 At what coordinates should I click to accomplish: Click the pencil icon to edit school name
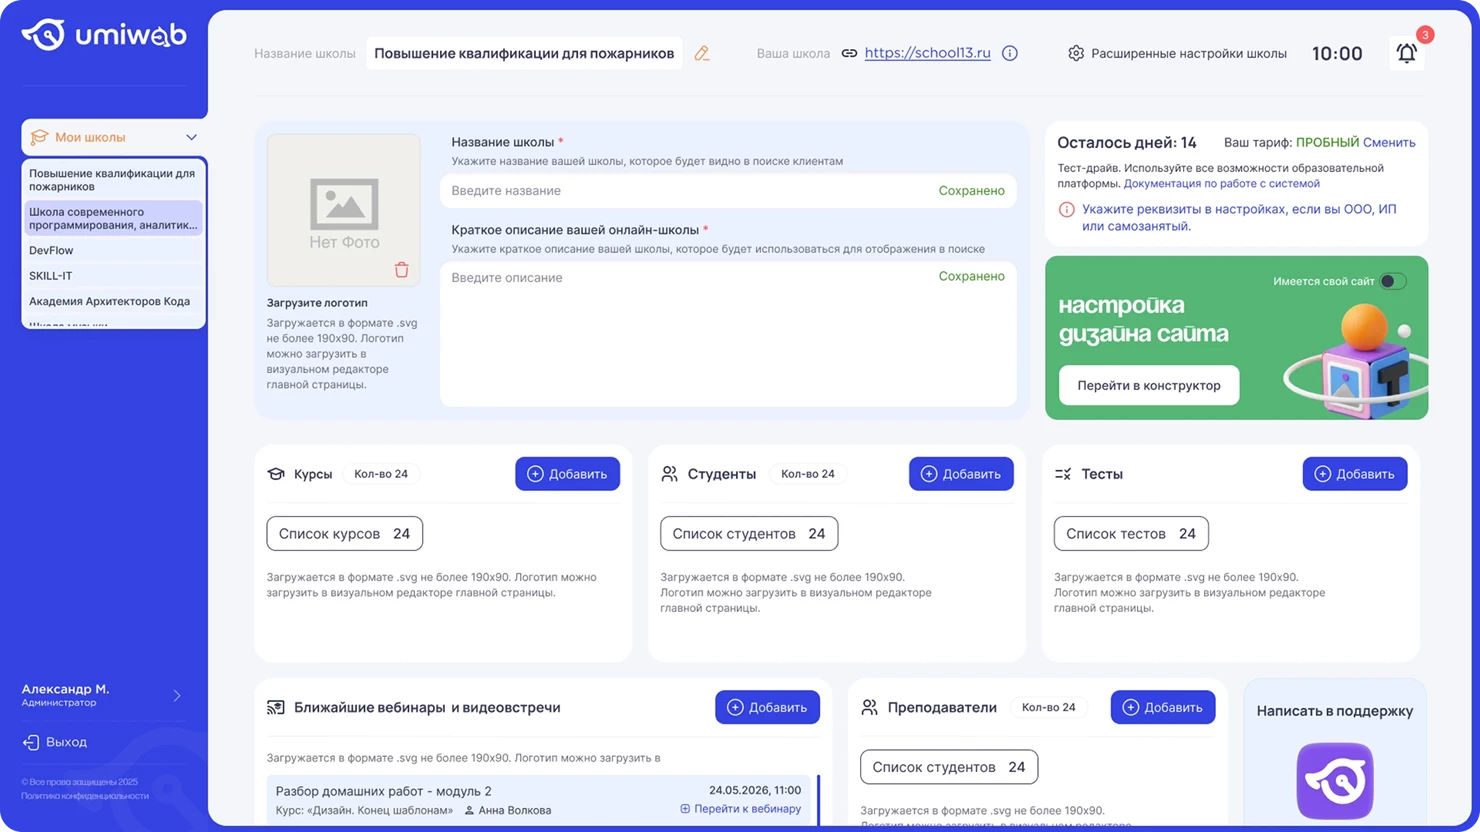coord(702,54)
